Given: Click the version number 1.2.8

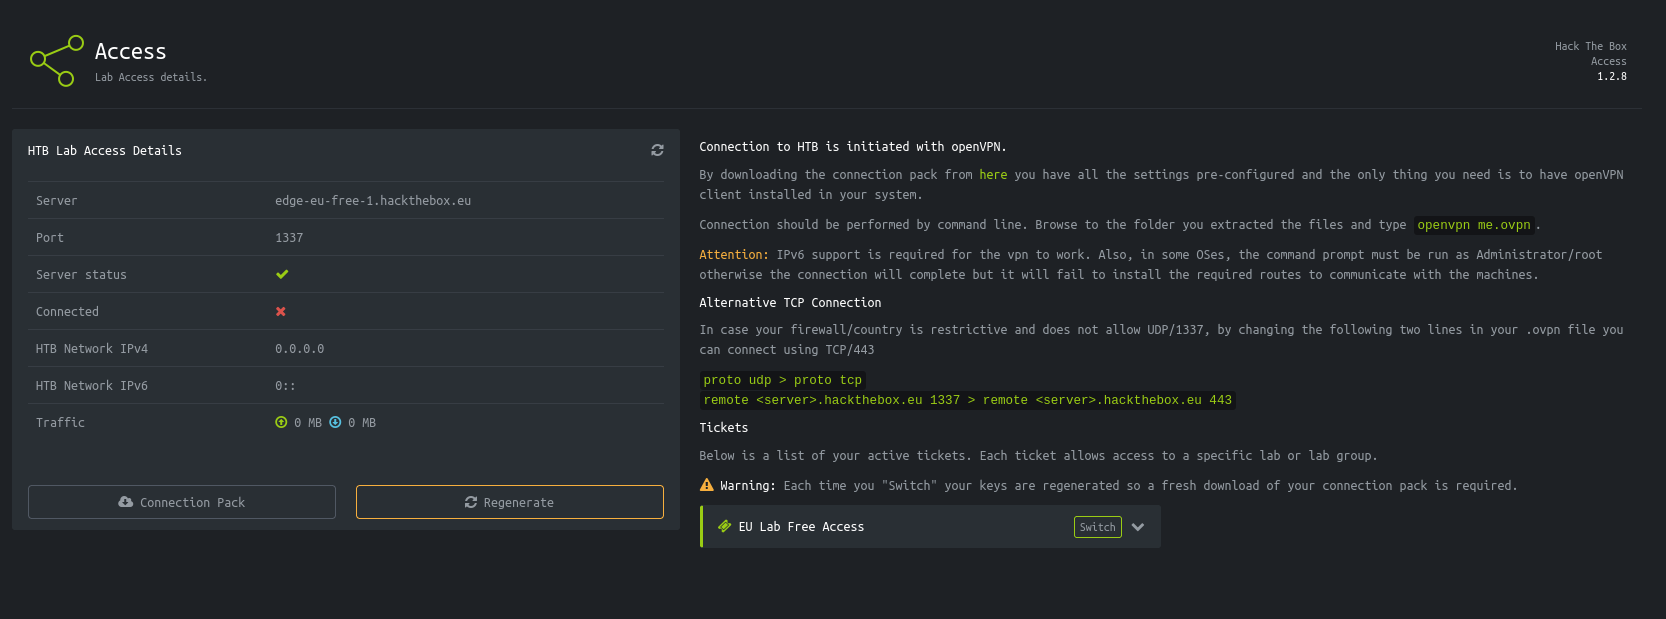Looking at the screenshot, I should (x=1611, y=77).
